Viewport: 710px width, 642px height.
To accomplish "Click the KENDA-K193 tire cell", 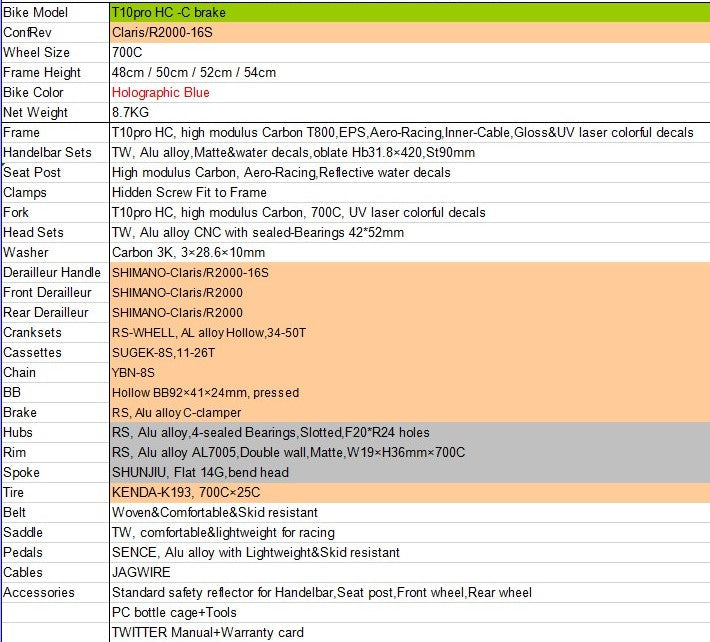I will (410, 493).
